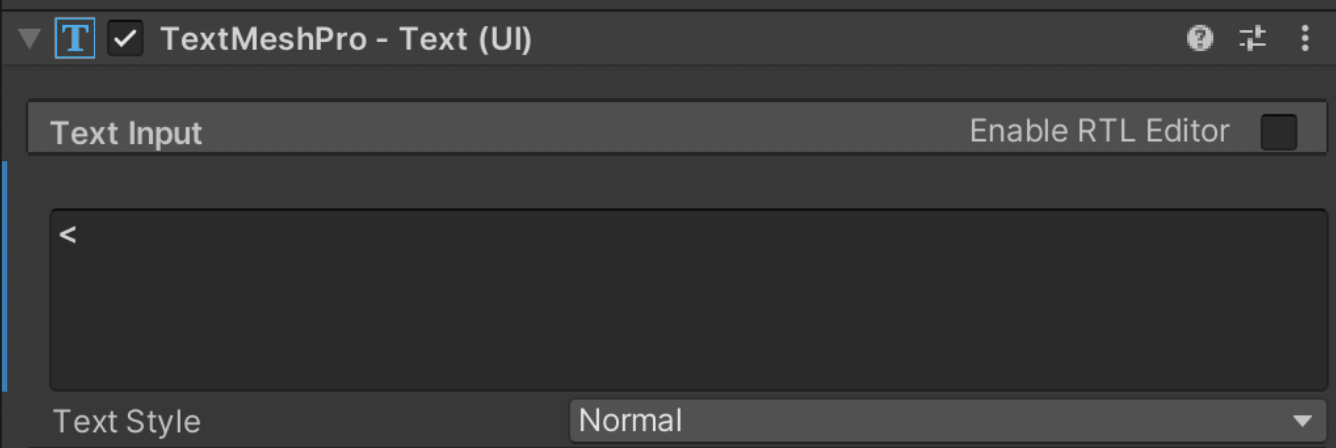Enable the RTL Editor checkbox
The image size is (1336, 448).
coord(1278,132)
